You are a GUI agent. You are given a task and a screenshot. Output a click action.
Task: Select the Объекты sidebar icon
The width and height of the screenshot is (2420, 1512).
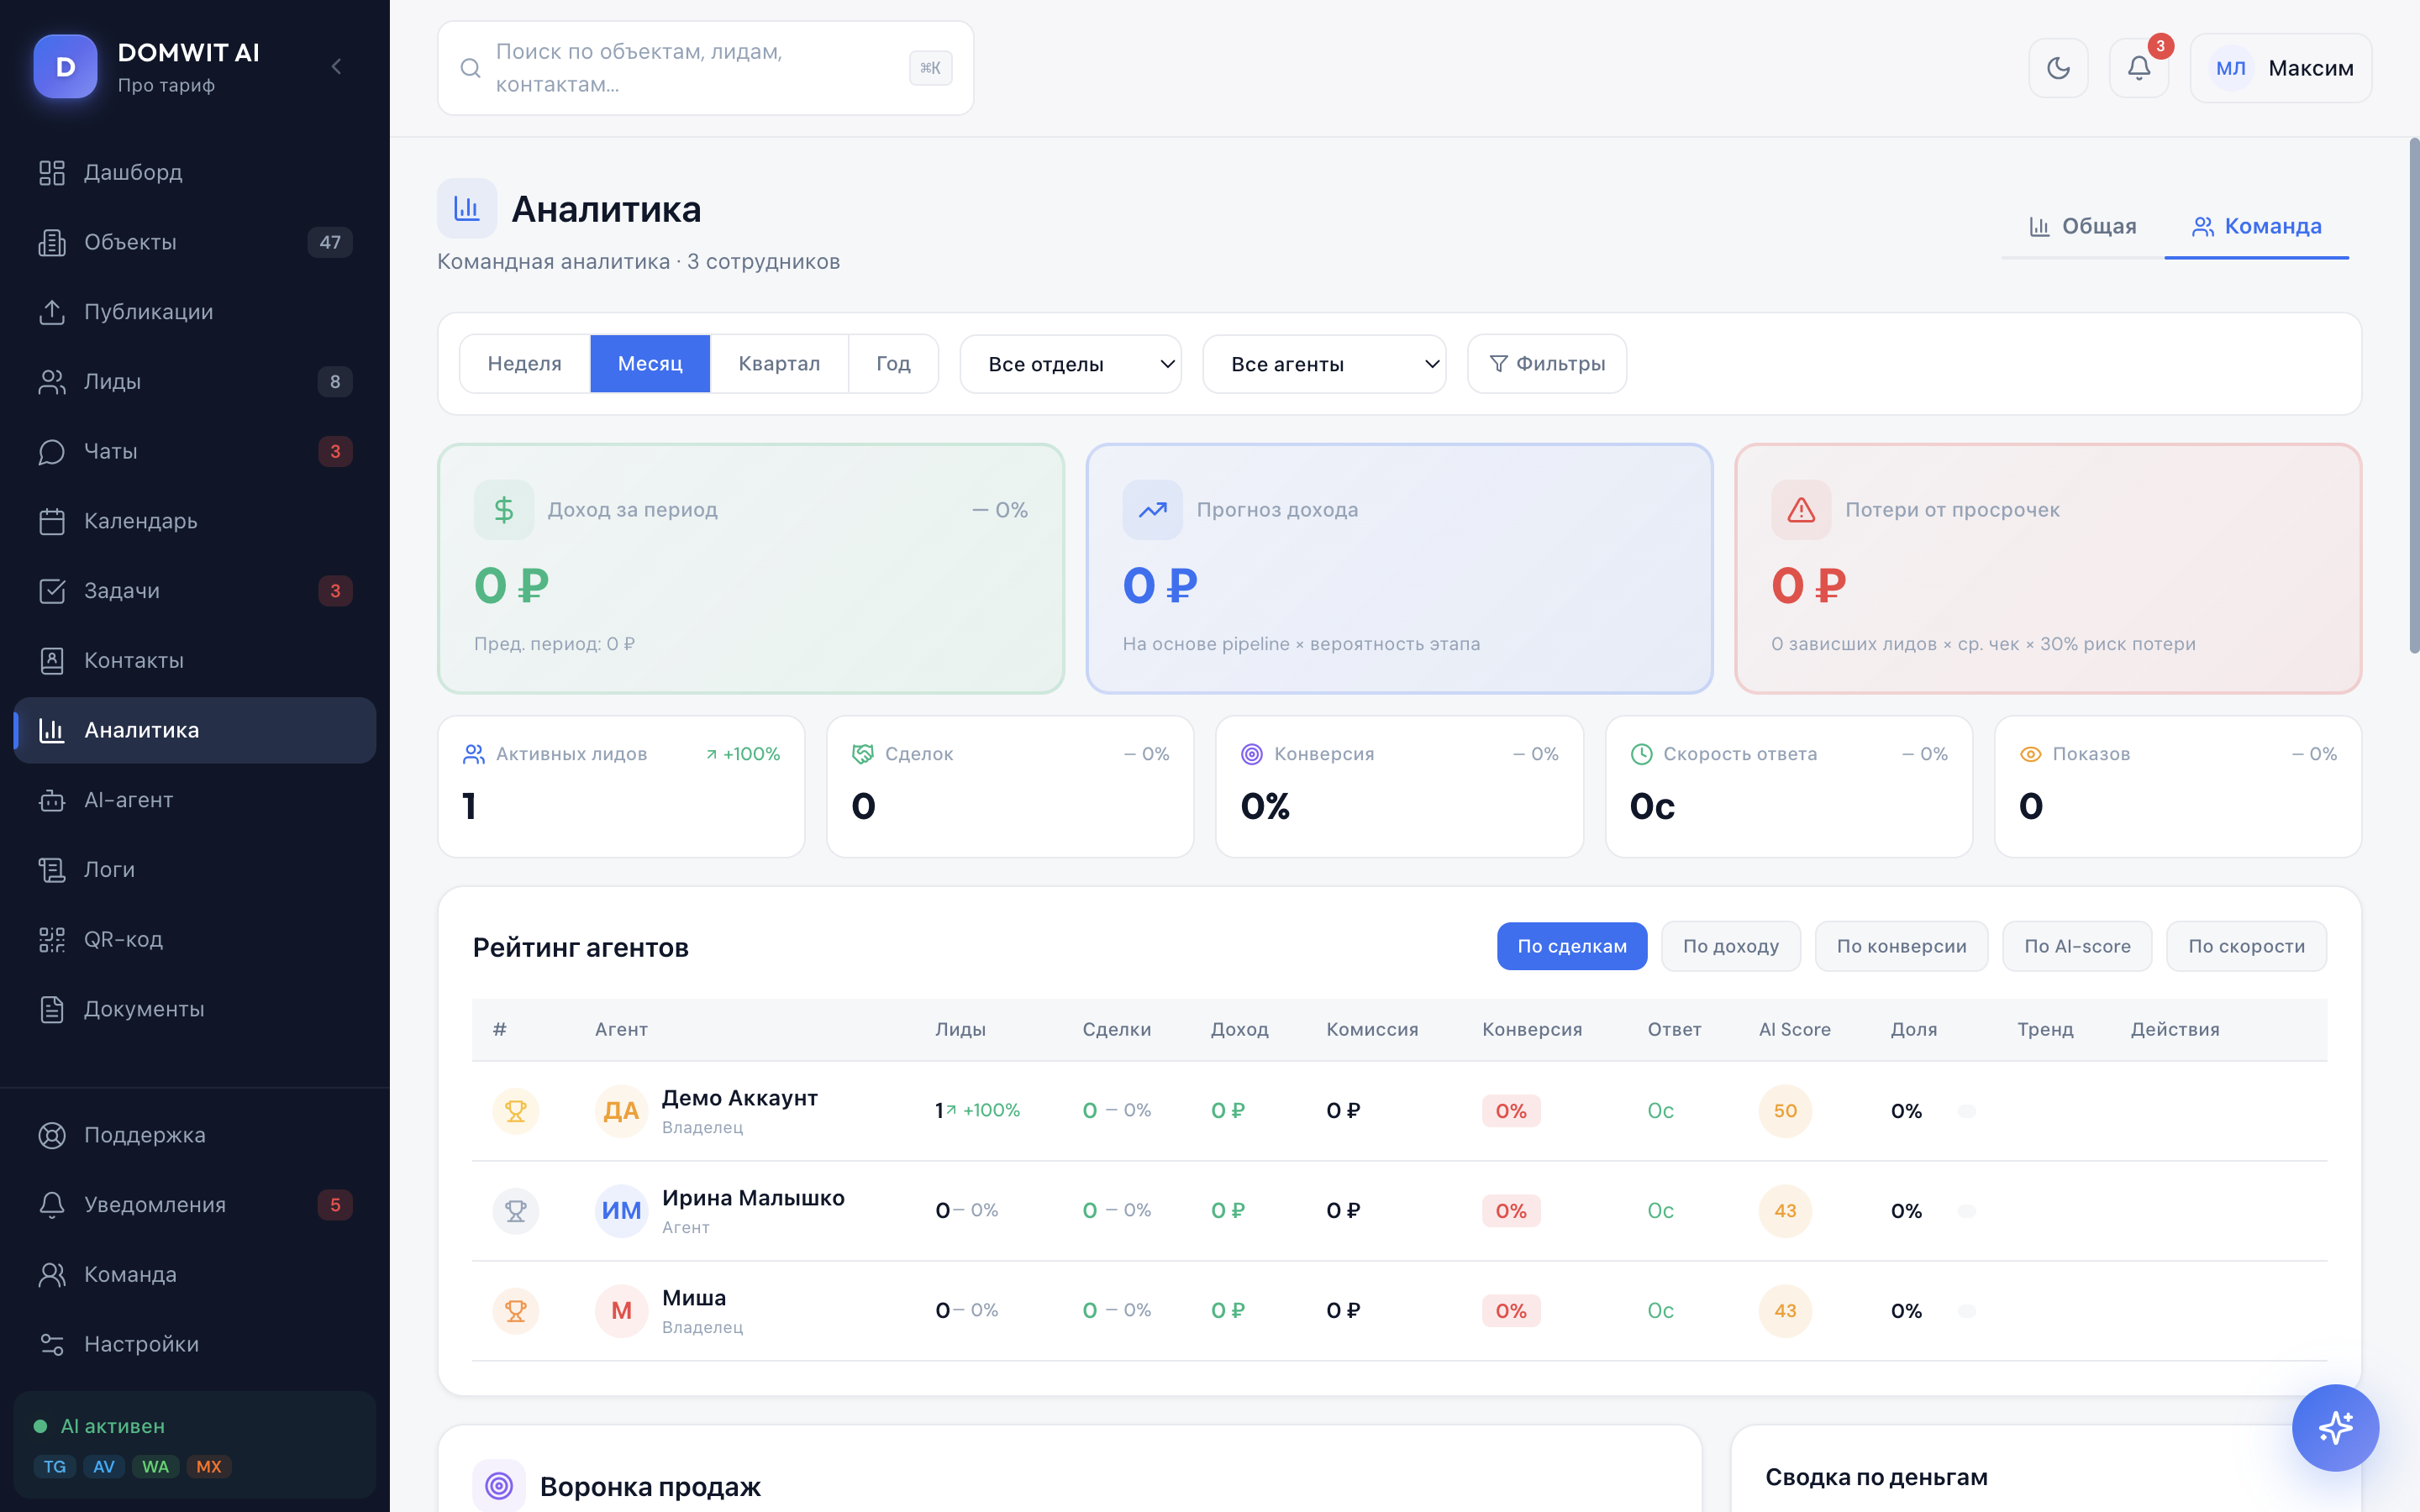click(52, 242)
